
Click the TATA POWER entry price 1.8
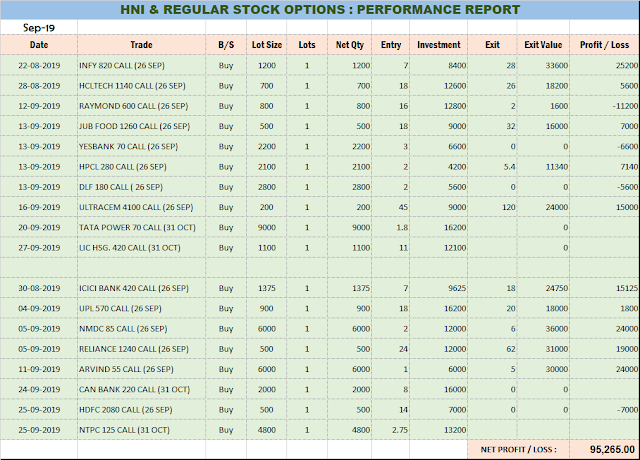click(x=402, y=227)
